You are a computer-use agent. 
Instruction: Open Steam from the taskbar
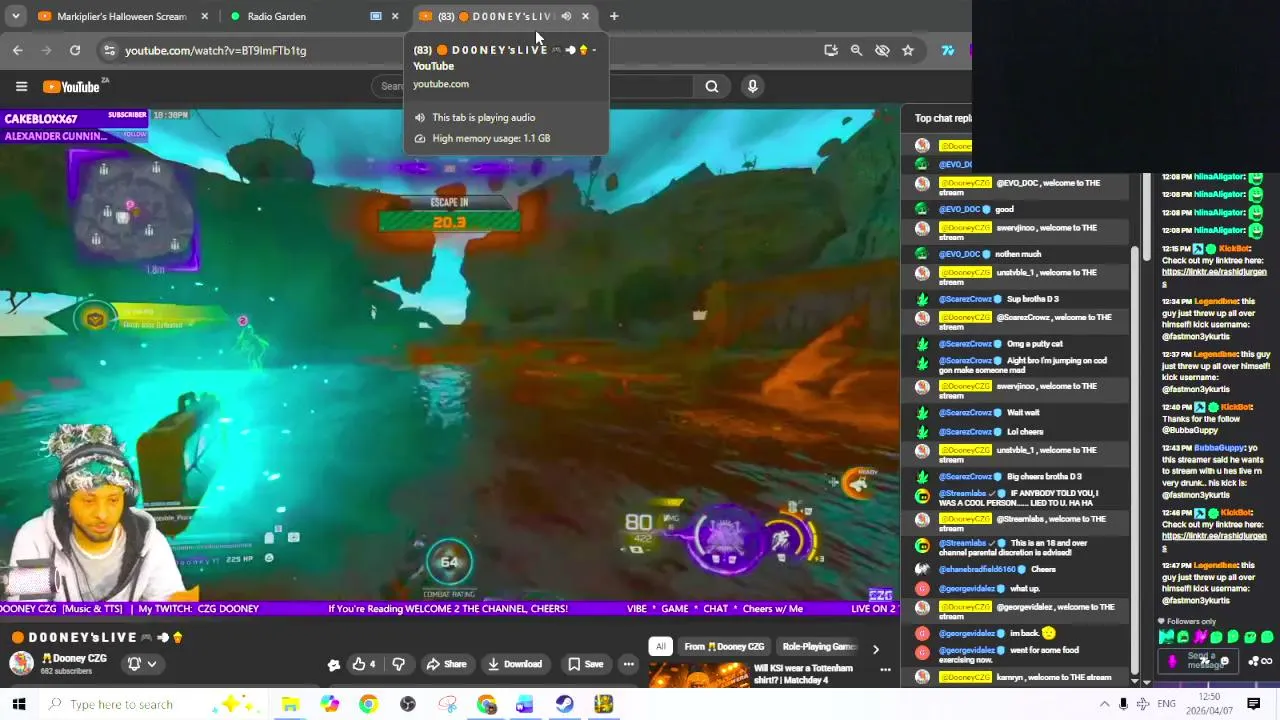pos(564,704)
